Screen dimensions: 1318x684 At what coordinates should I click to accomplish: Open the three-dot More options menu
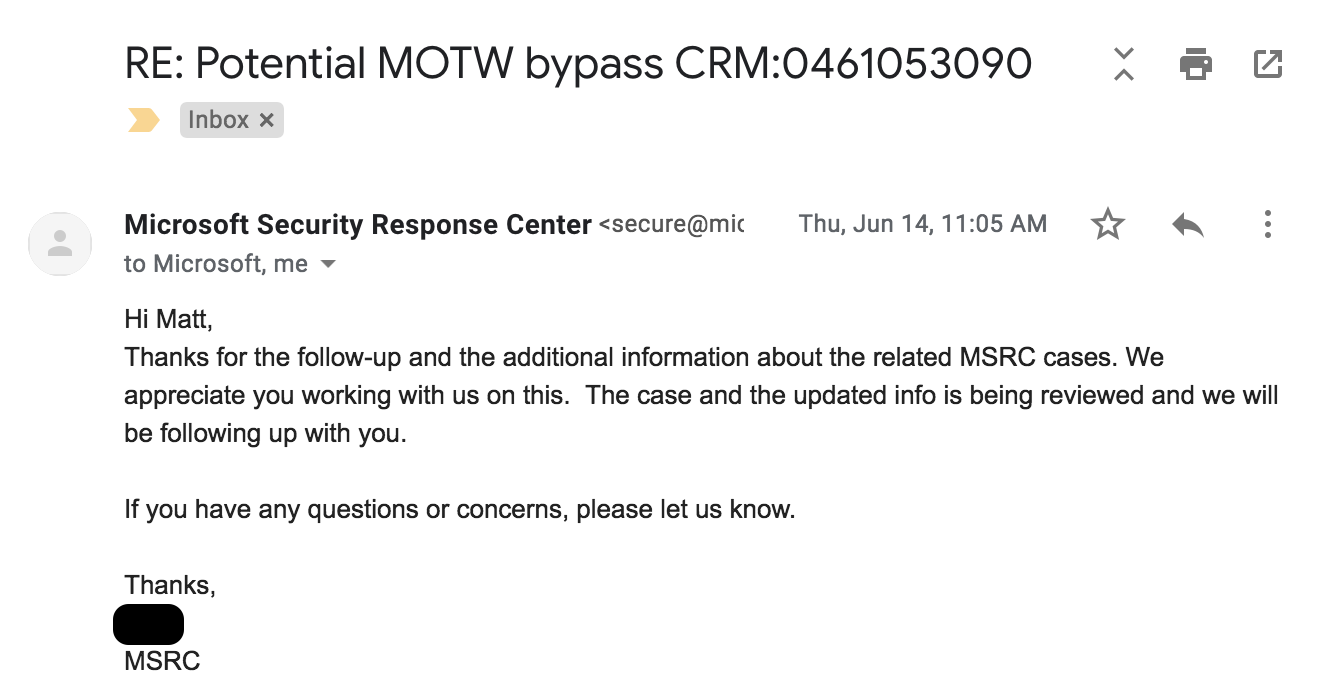coord(1267,224)
